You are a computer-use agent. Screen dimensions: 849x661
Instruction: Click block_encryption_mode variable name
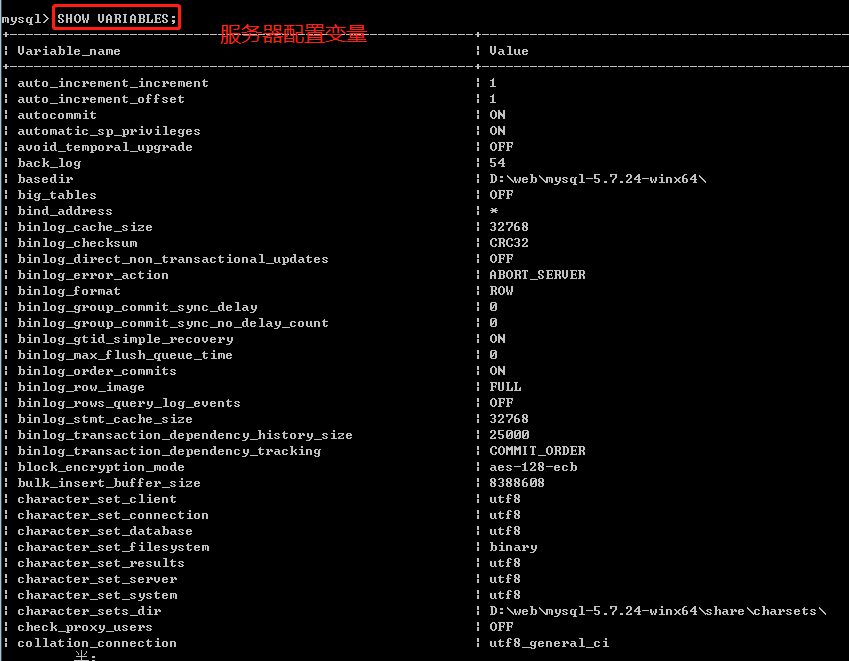pos(101,467)
